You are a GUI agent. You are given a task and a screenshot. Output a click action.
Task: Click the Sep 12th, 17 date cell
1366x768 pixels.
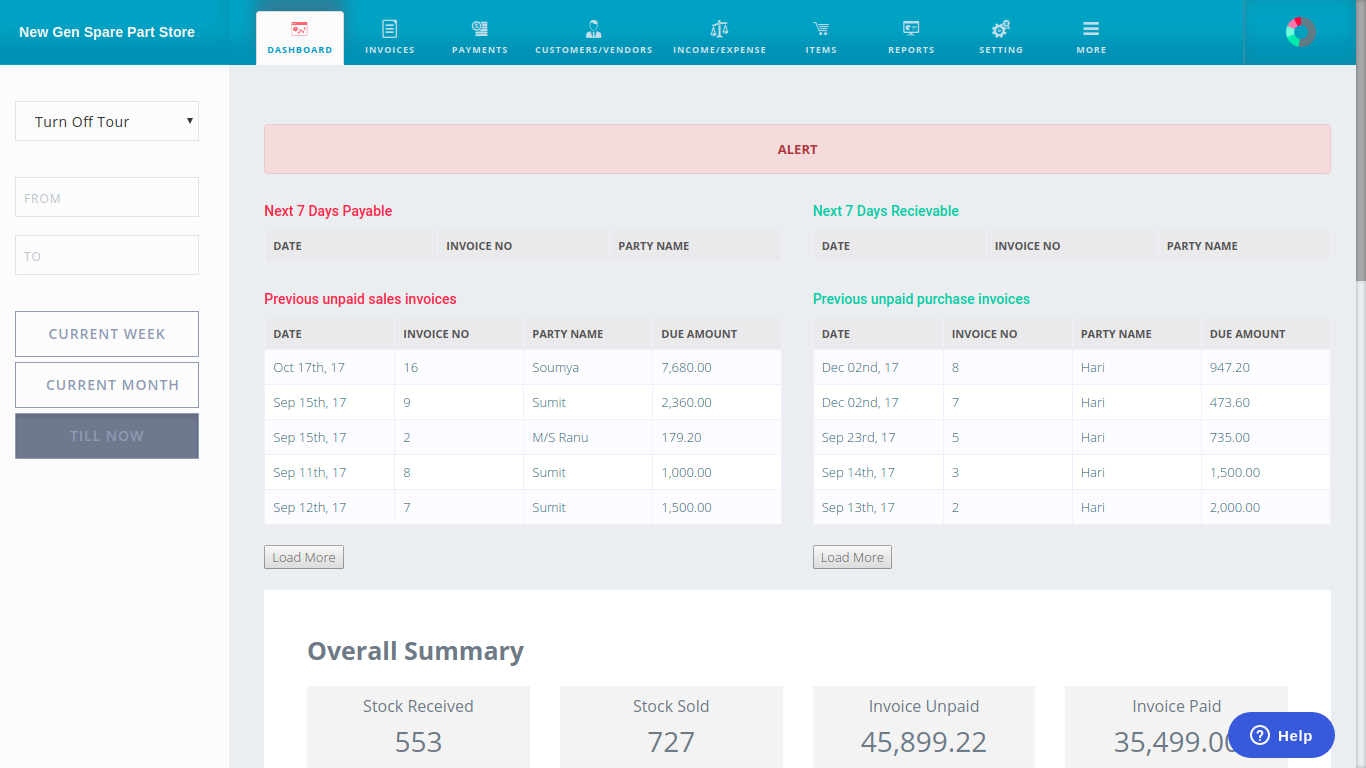click(310, 507)
